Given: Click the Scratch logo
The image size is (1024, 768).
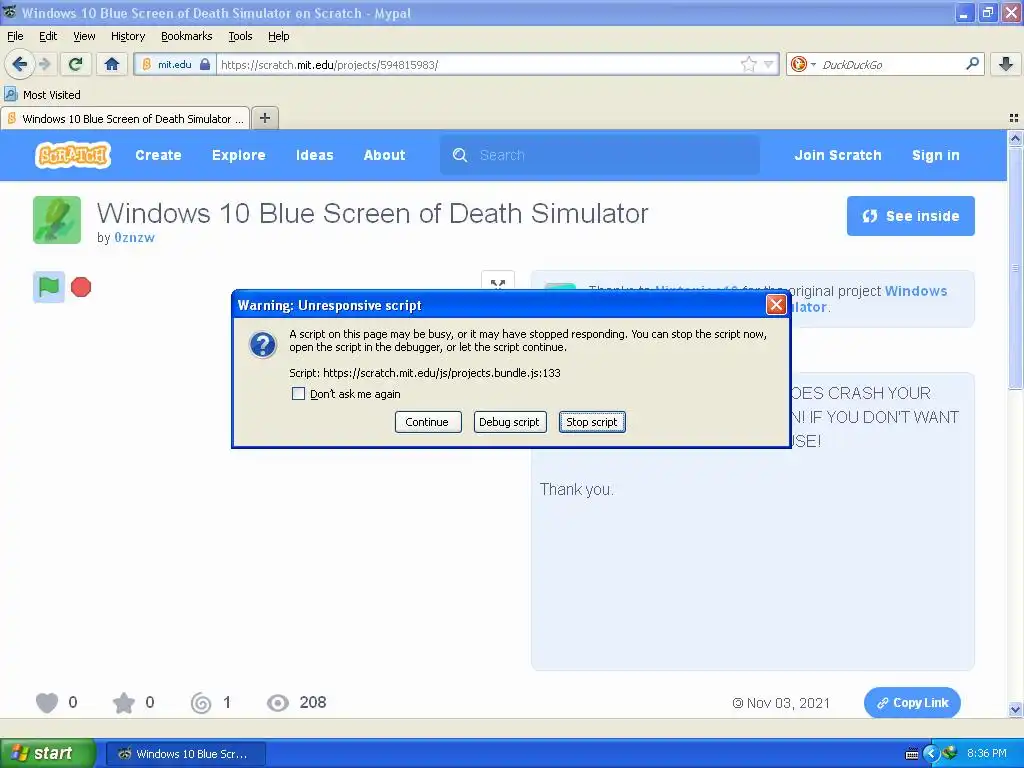Looking at the screenshot, I should click(72, 155).
